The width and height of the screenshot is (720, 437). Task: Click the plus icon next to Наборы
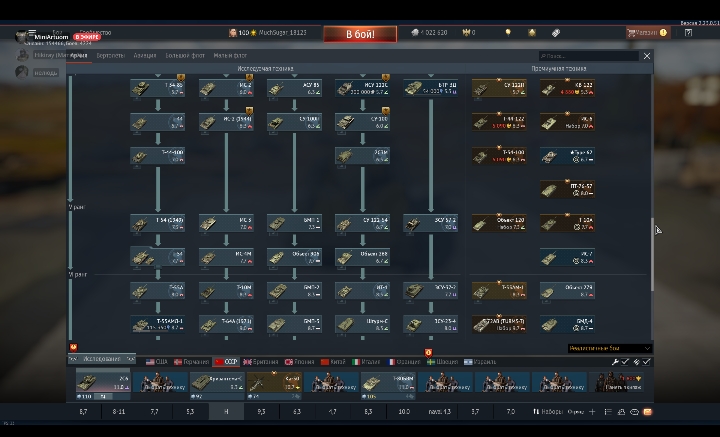coord(592,412)
